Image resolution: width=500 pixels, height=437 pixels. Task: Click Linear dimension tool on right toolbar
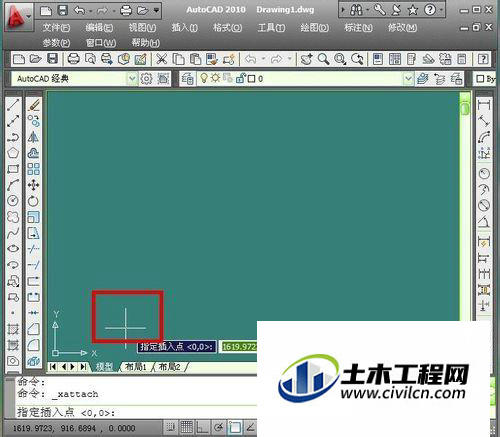pyautogui.click(x=484, y=105)
